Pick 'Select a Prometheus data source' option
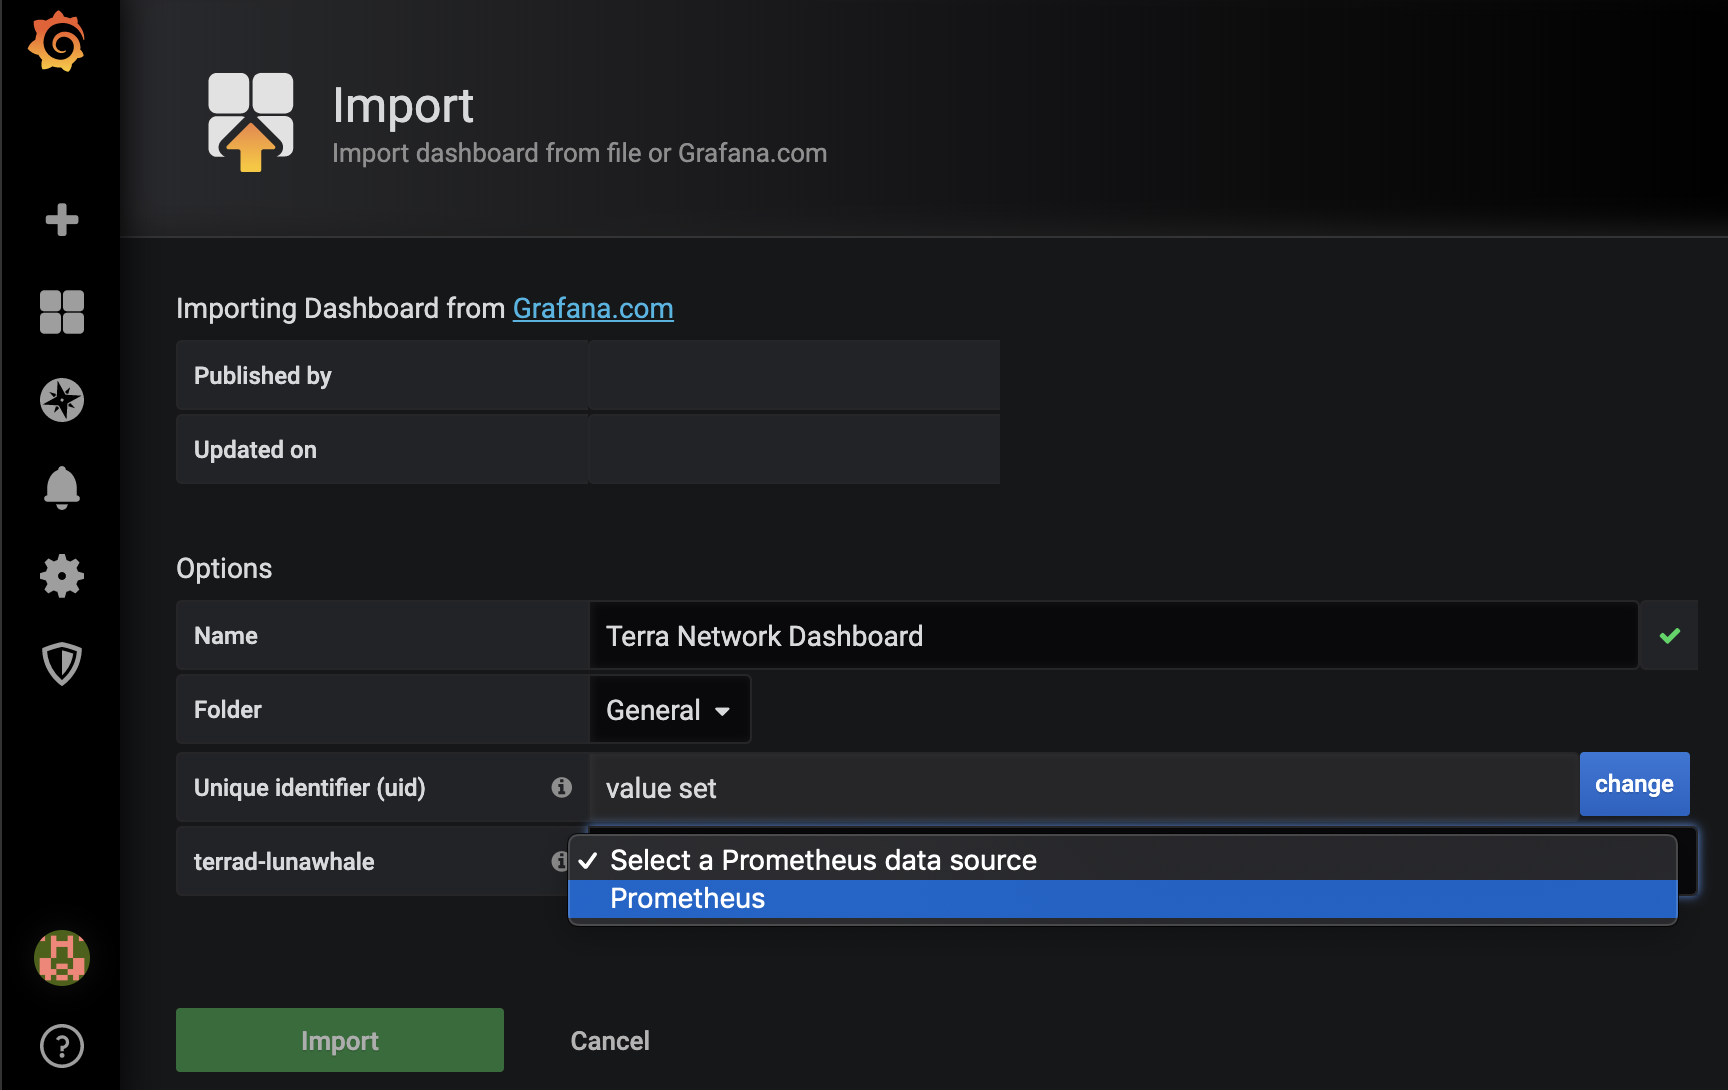This screenshot has width=1728, height=1090. coord(1122,860)
